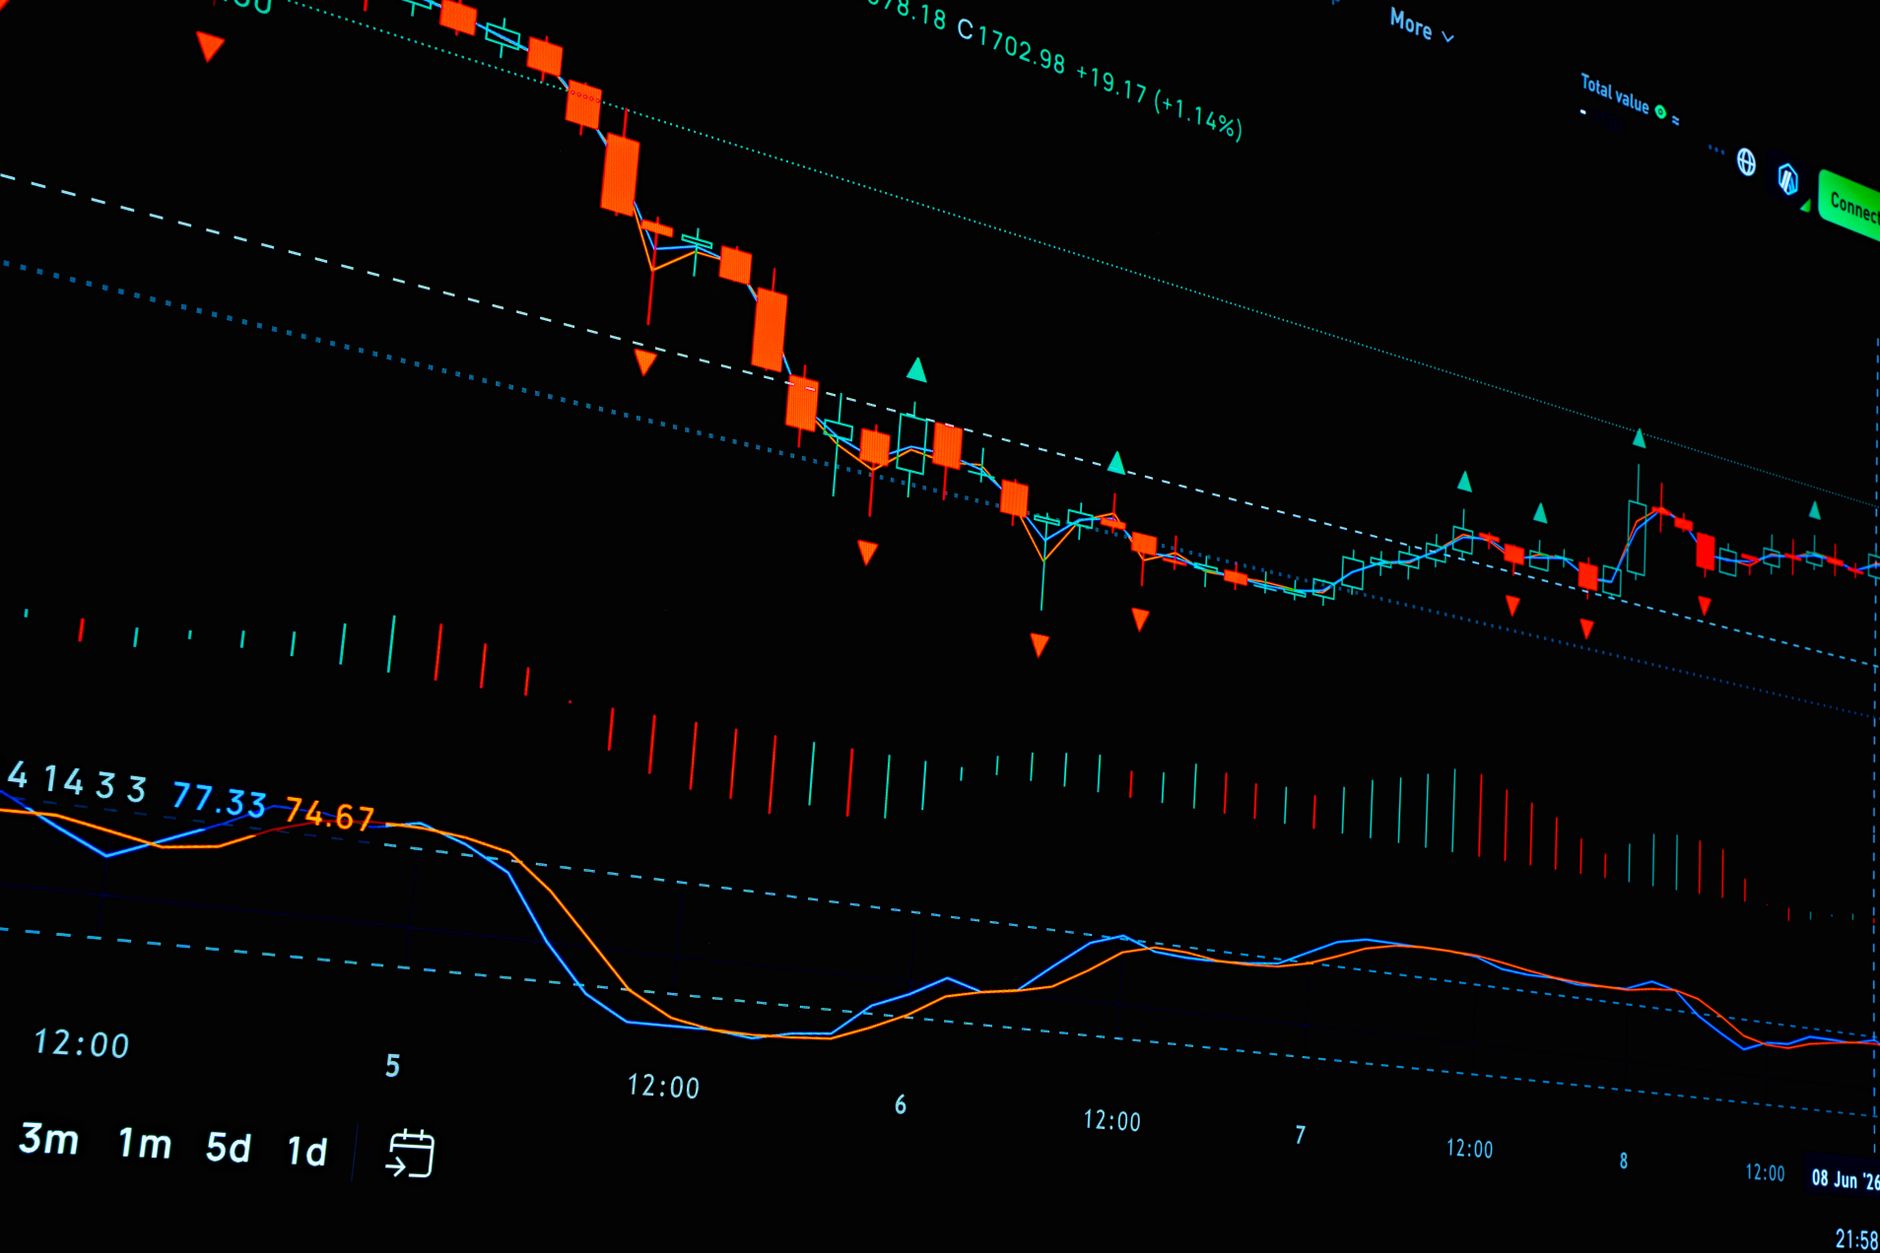
Task: Set chart range to 1d
Action: tap(307, 1151)
